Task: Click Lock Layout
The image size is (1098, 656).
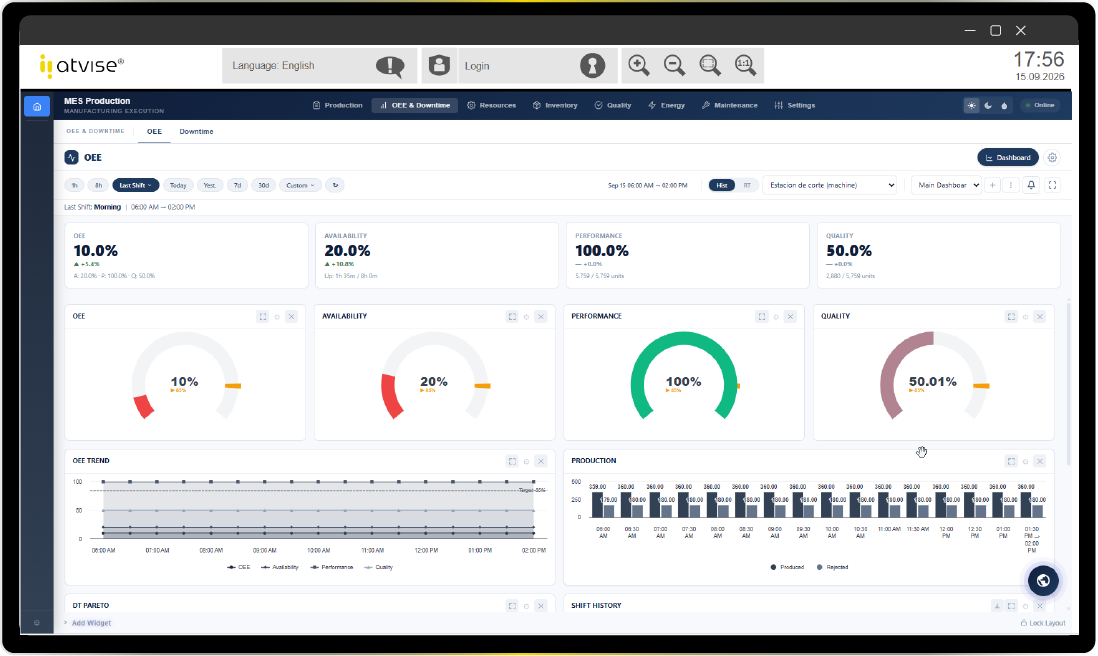Action: pyautogui.click(x=1043, y=623)
